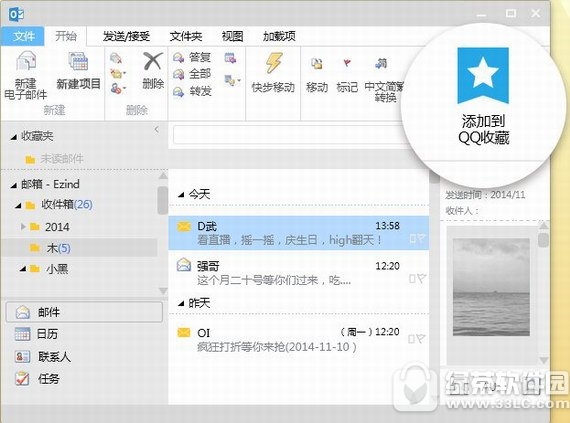570x423 pixels.
Task: Open the File (文件) tab
Action: 23,36
